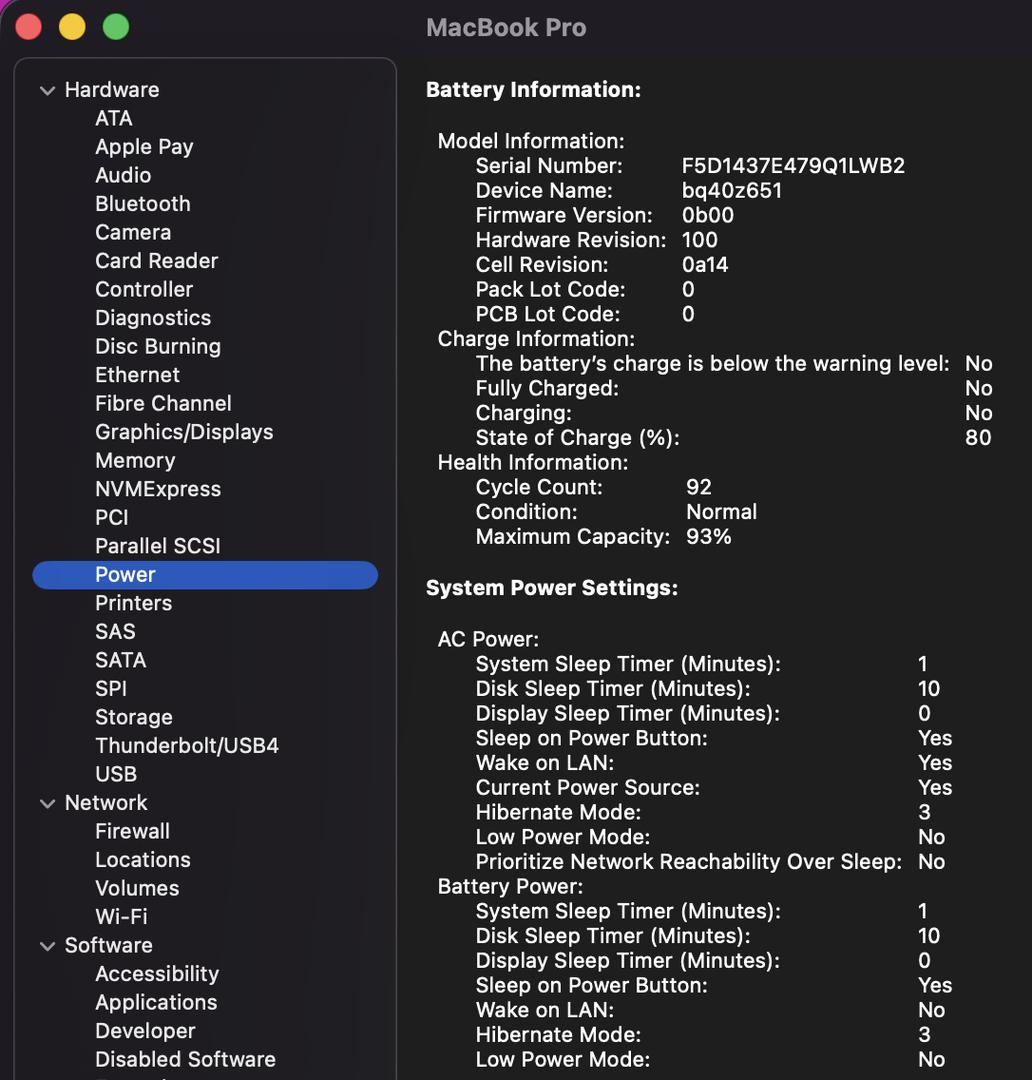Select Wi-Fi under Network
This screenshot has width=1032, height=1080.
(x=121, y=917)
